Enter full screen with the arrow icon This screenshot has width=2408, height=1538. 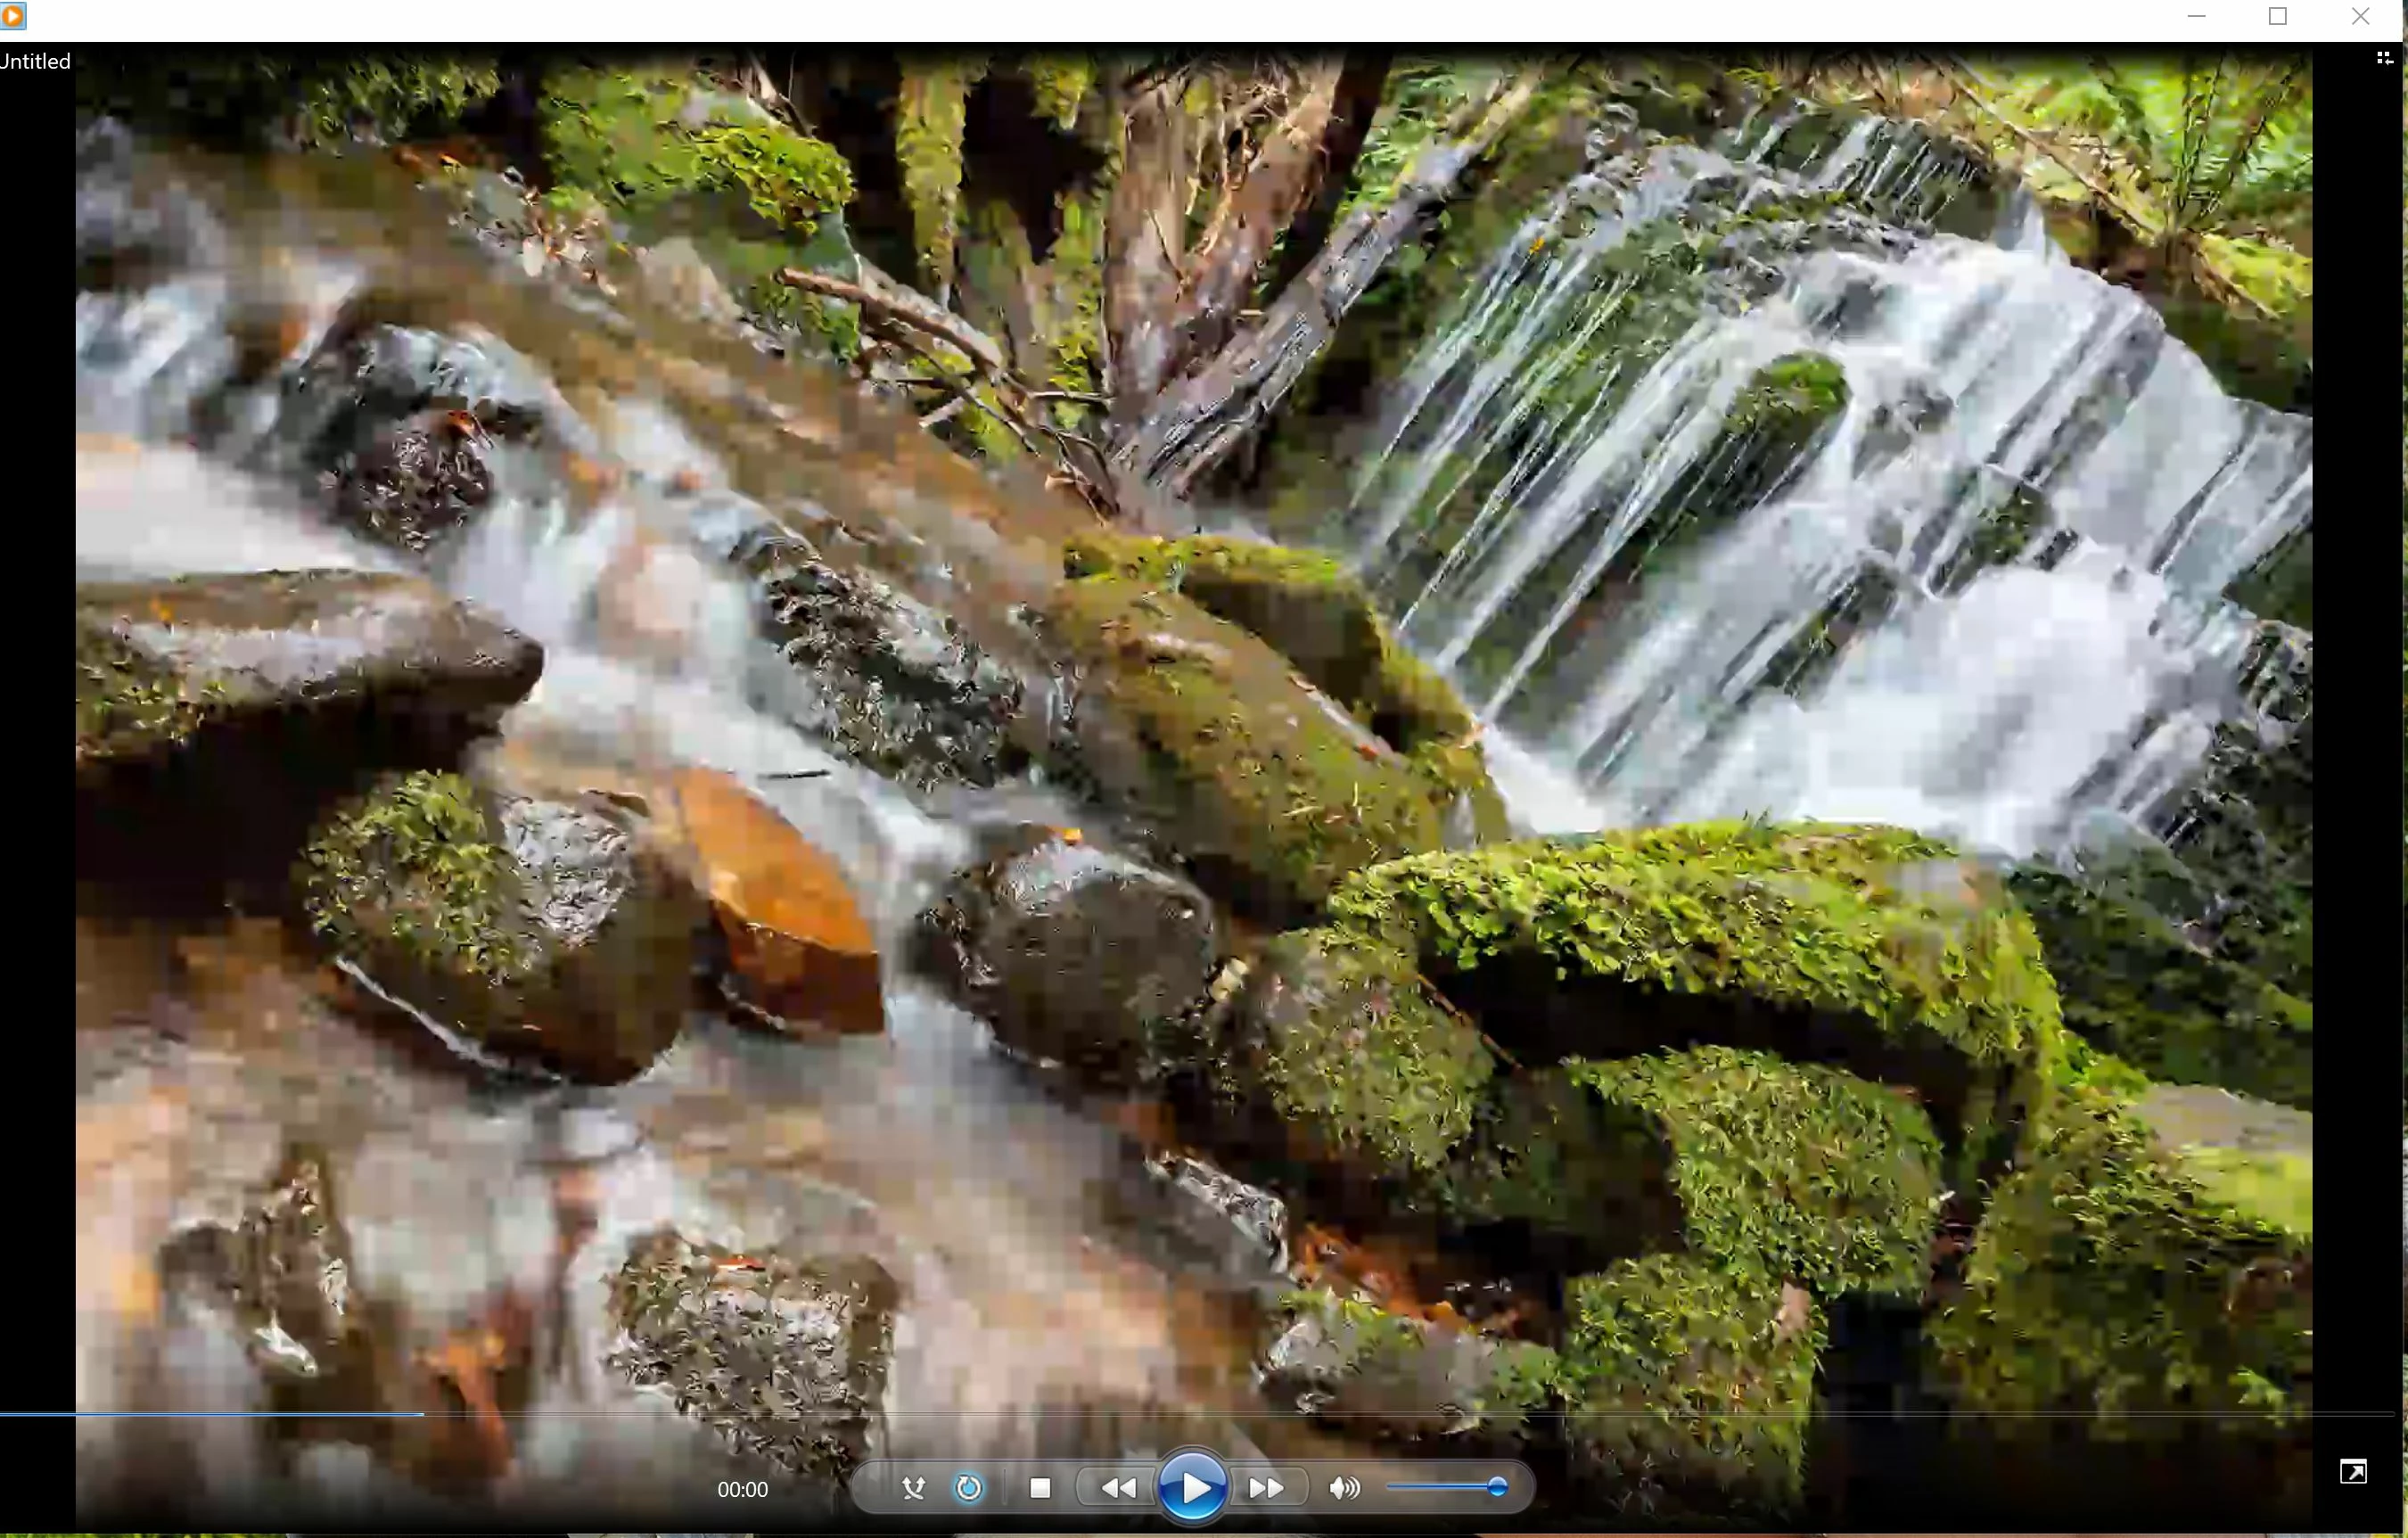2352,1471
